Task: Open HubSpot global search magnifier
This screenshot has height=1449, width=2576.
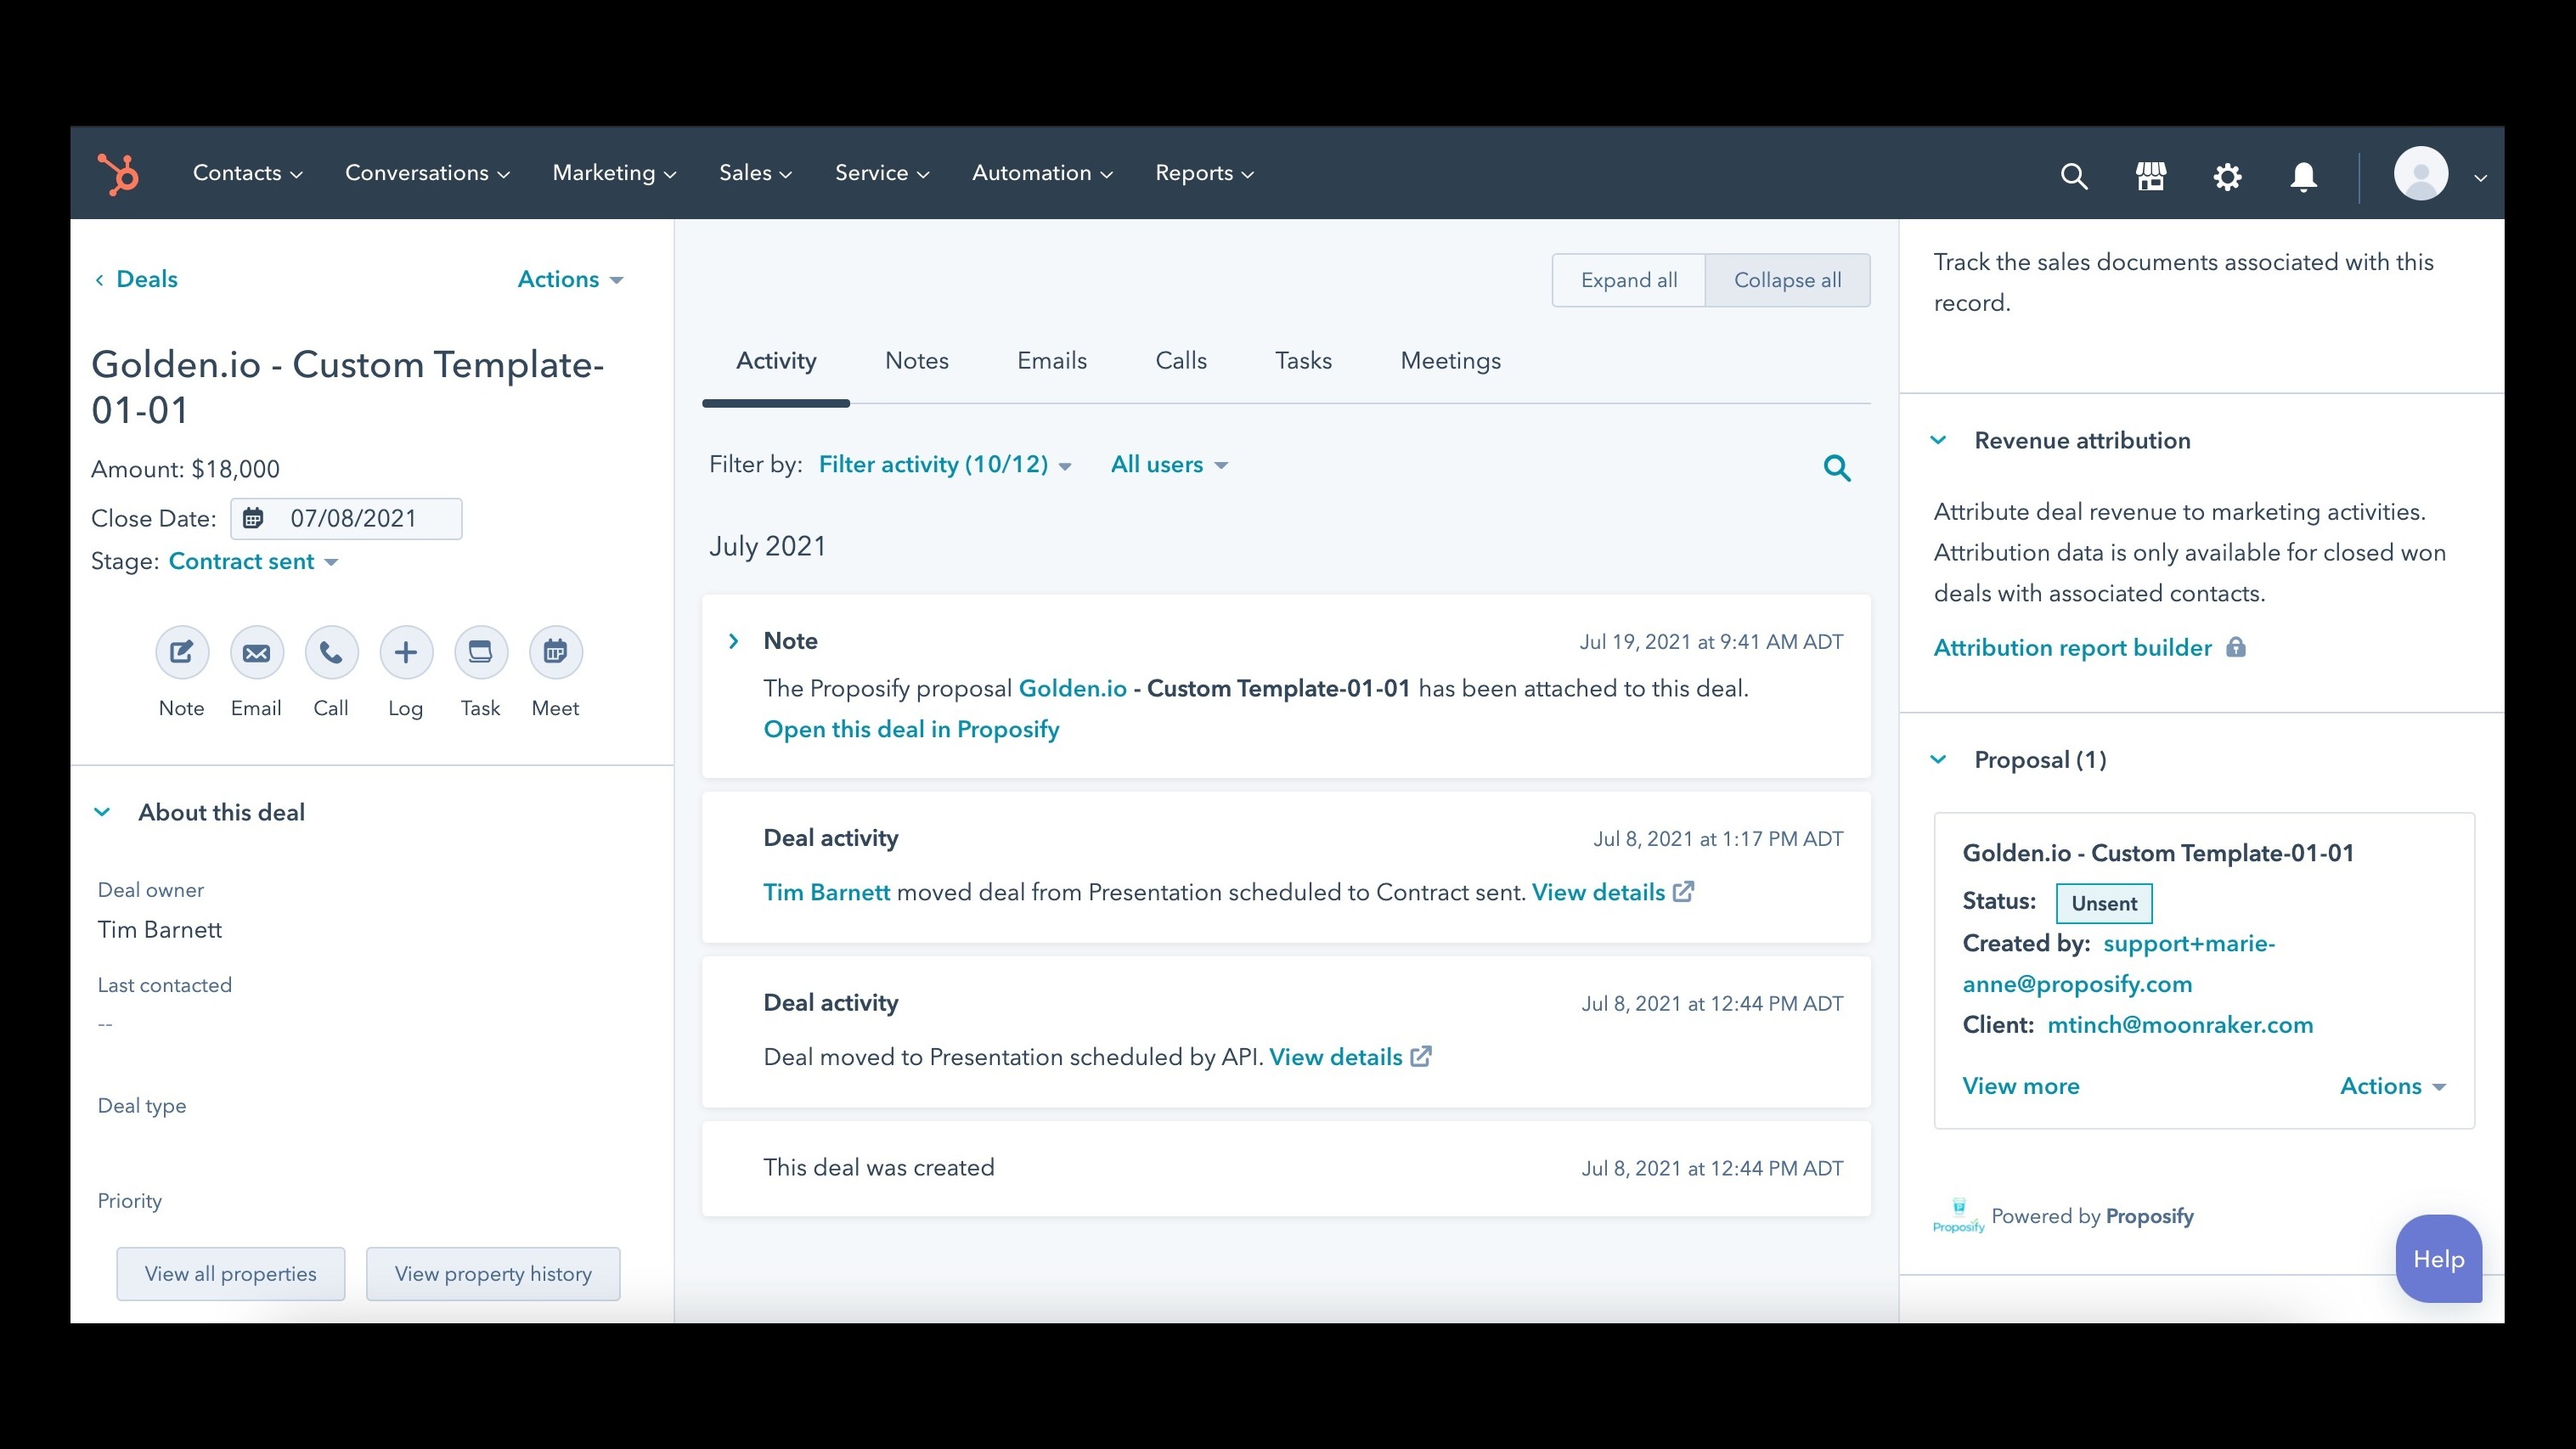Action: [2074, 175]
